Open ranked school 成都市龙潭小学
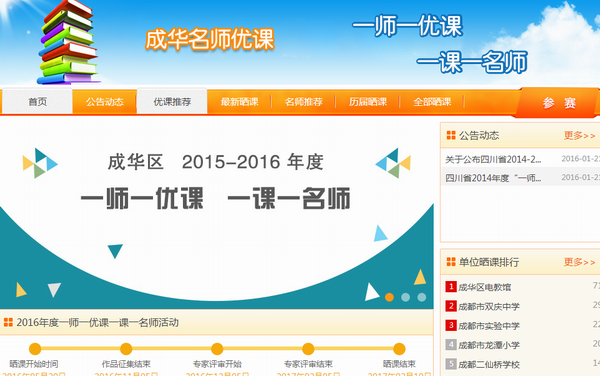600x376 pixels. tap(489, 345)
